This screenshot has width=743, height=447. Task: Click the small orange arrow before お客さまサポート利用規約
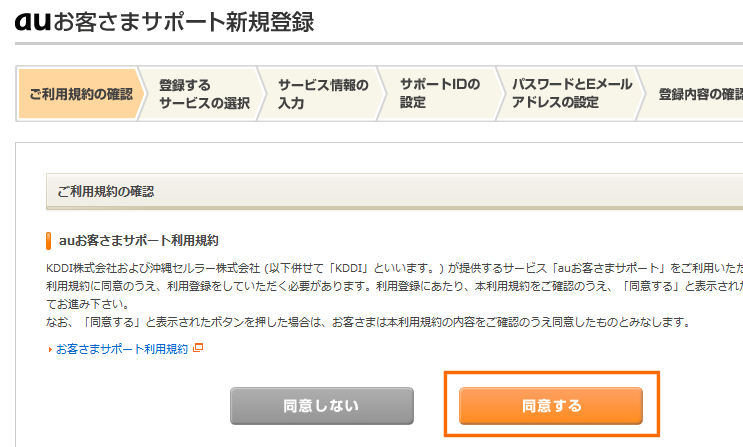pyautogui.click(x=50, y=349)
